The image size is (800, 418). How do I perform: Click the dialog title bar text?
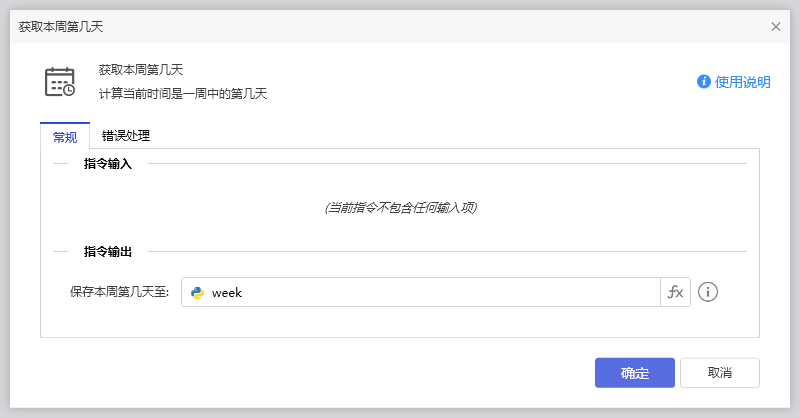coord(61,26)
